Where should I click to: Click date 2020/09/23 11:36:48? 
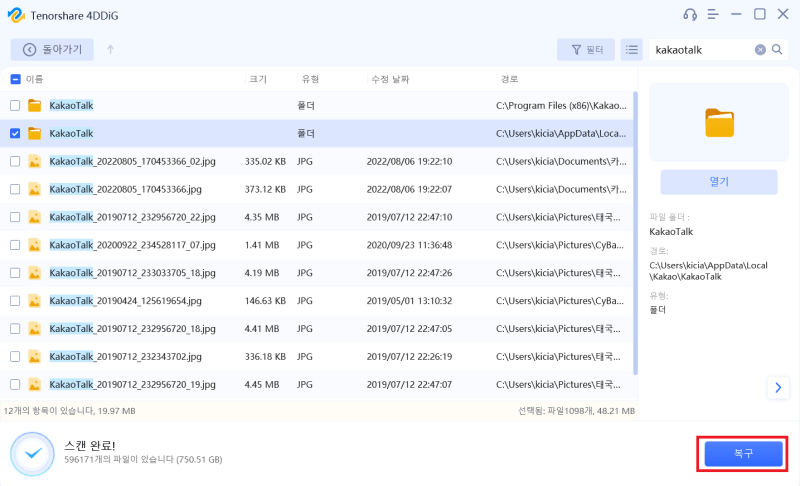(x=409, y=245)
